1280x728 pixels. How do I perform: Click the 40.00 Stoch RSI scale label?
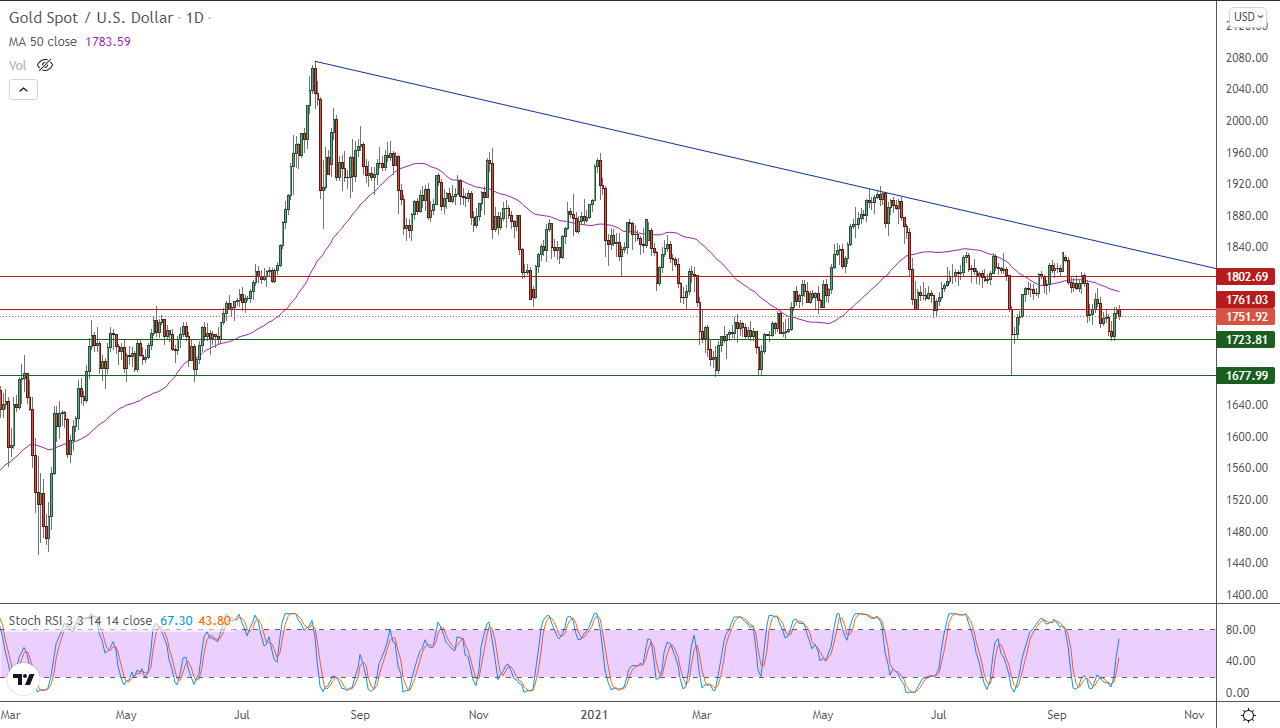point(1240,661)
